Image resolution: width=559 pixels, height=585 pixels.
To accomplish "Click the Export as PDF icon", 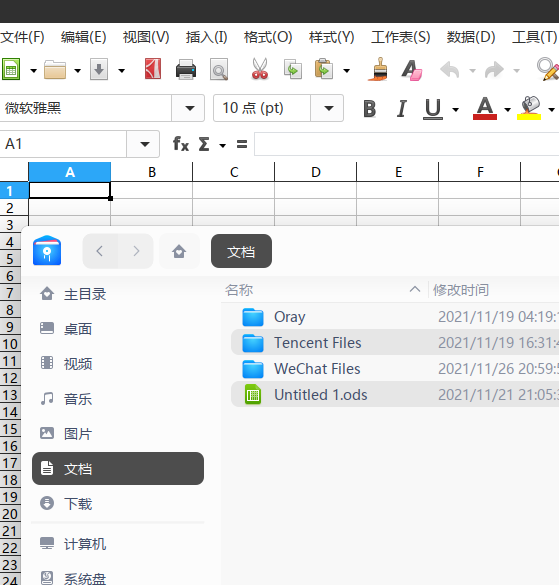I will point(153,69).
